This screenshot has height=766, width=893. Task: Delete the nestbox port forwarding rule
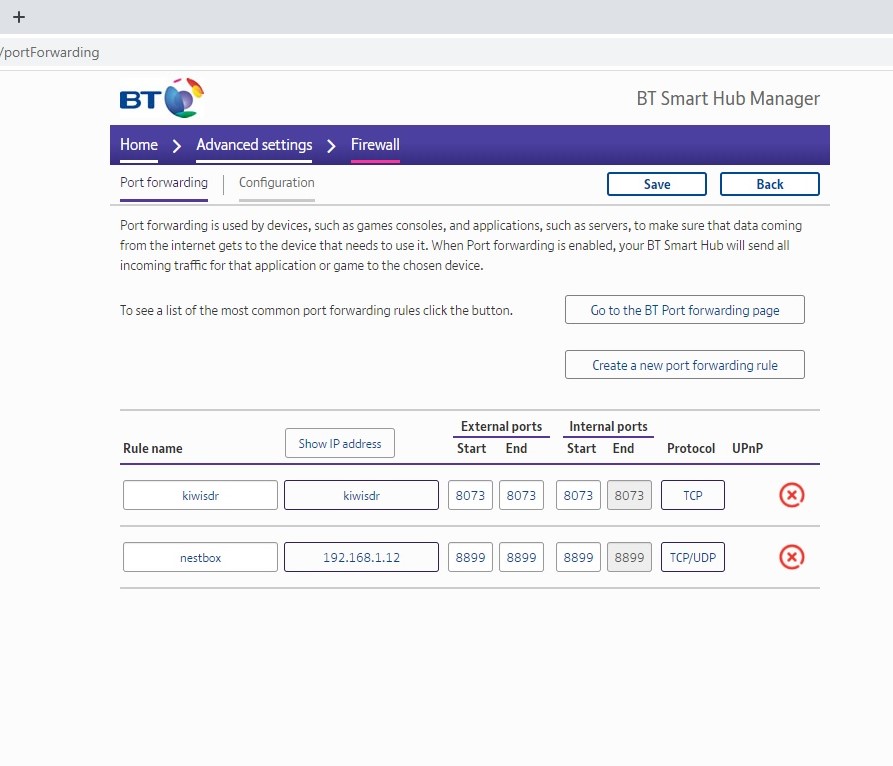pos(791,557)
